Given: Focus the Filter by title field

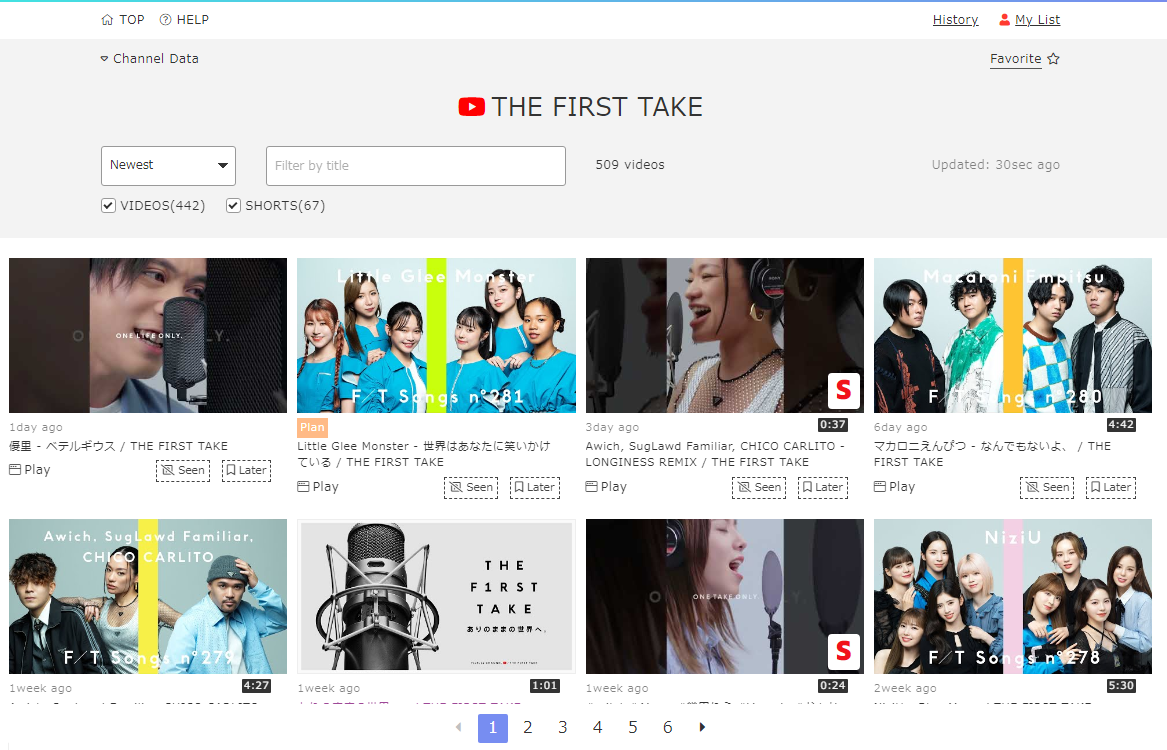Looking at the screenshot, I should (415, 165).
